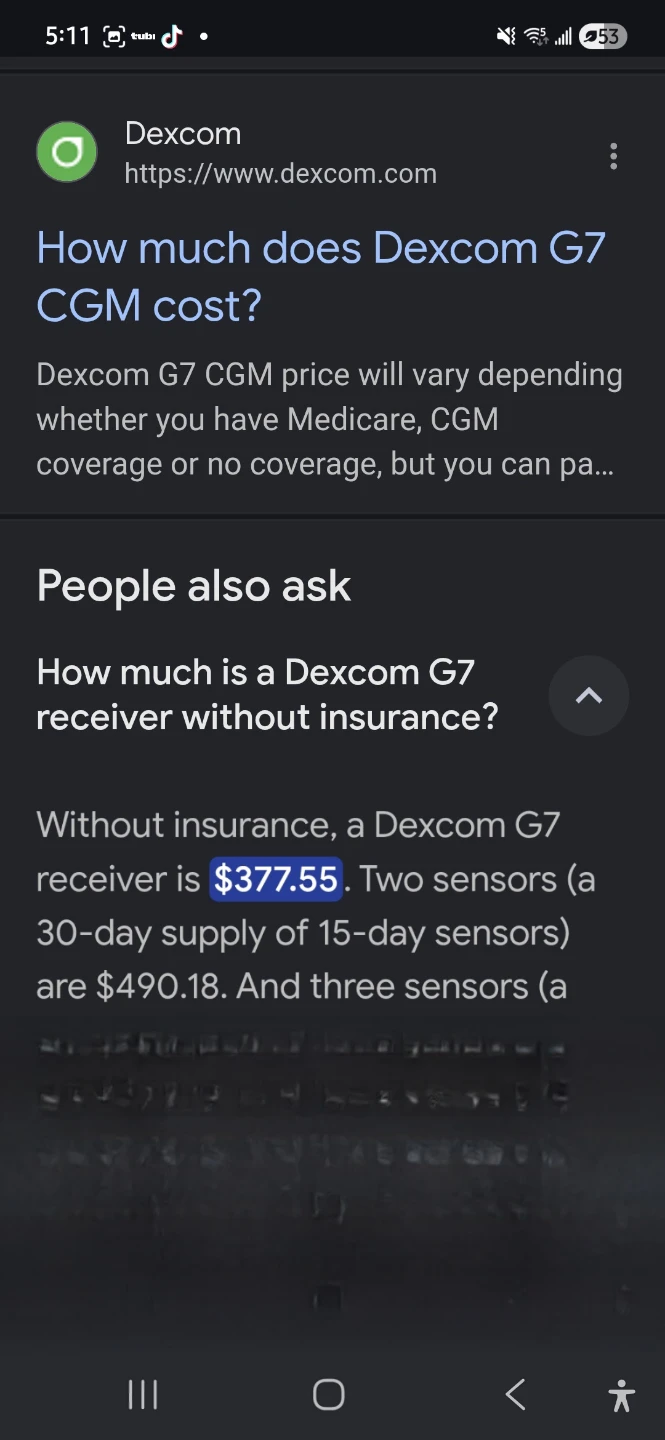
Task: Tap the battery indicator showing 53
Action: click(603, 36)
